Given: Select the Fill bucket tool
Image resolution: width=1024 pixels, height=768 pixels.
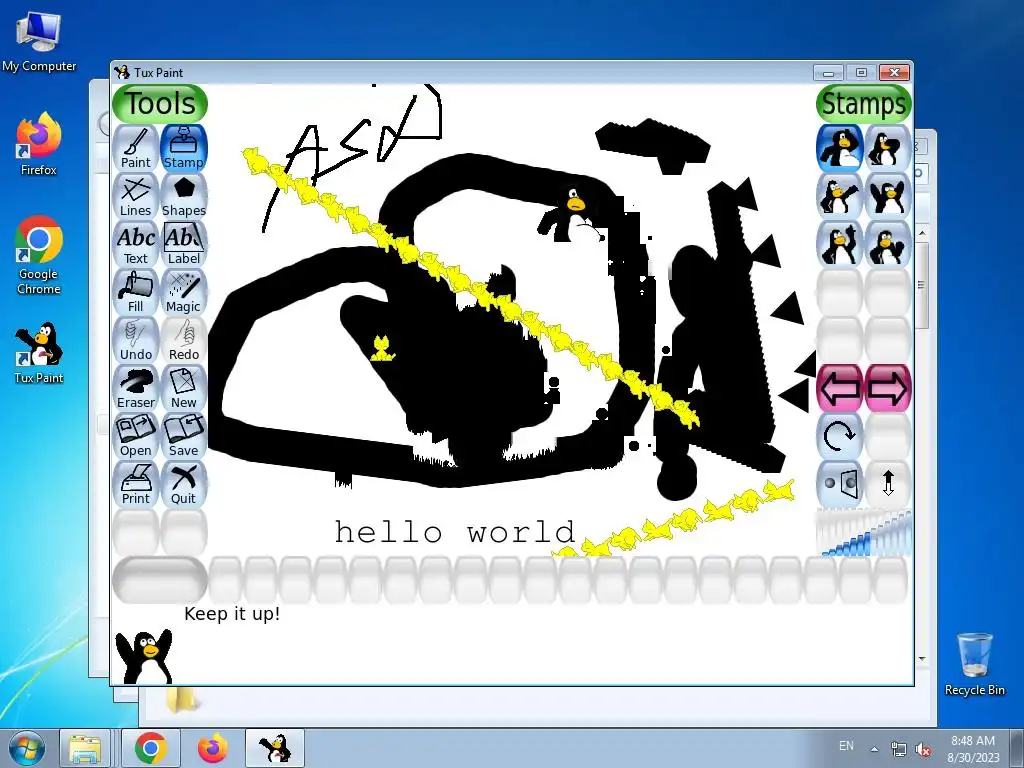Looking at the screenshot, I should [x=136, y=292].
